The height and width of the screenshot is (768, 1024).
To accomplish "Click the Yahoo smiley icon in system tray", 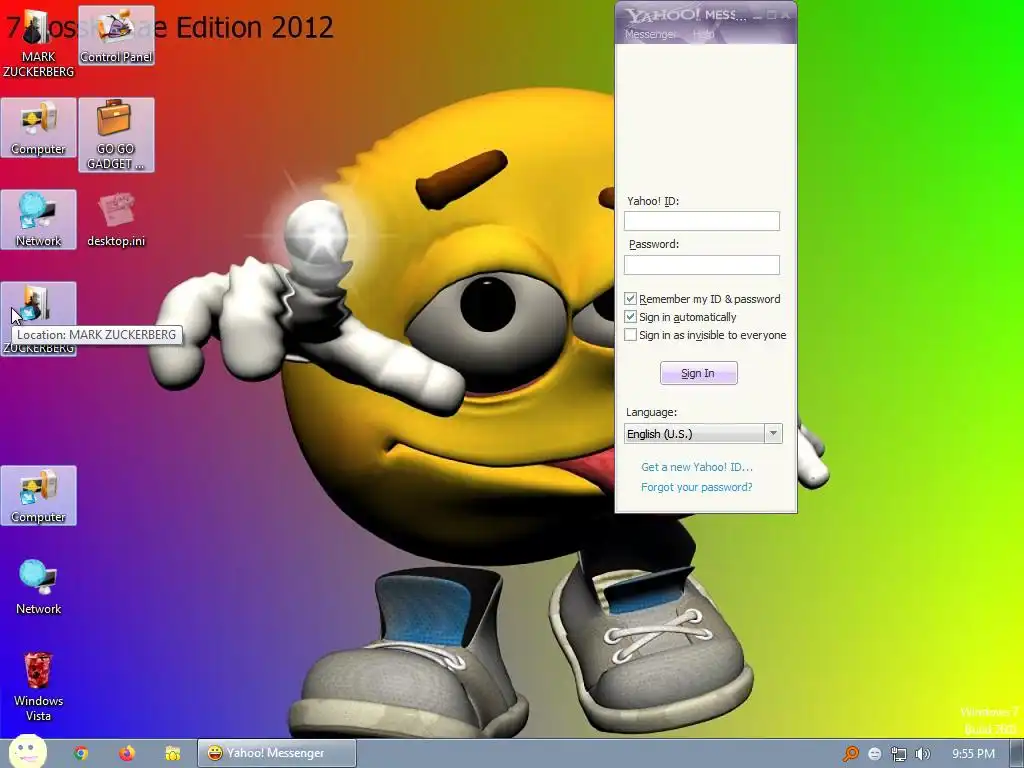I will pos(874,754).
